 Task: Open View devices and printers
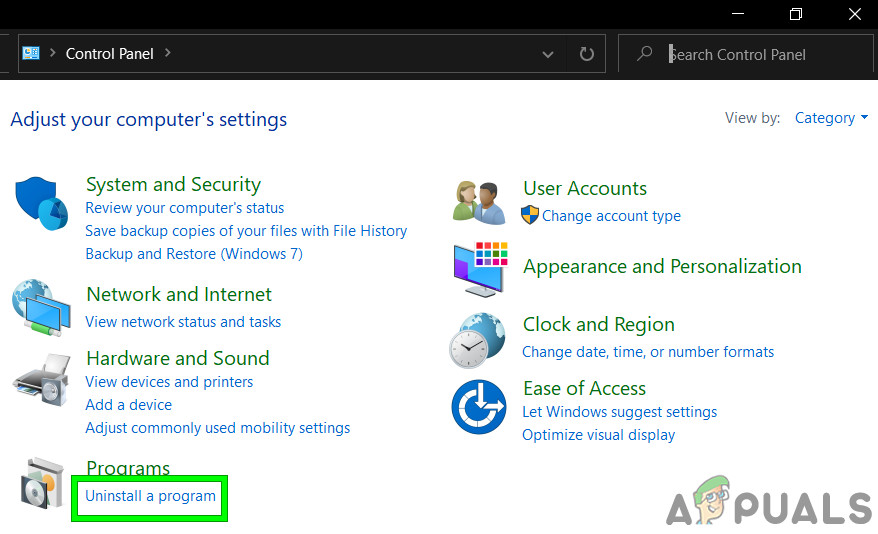tap(169, 382)
